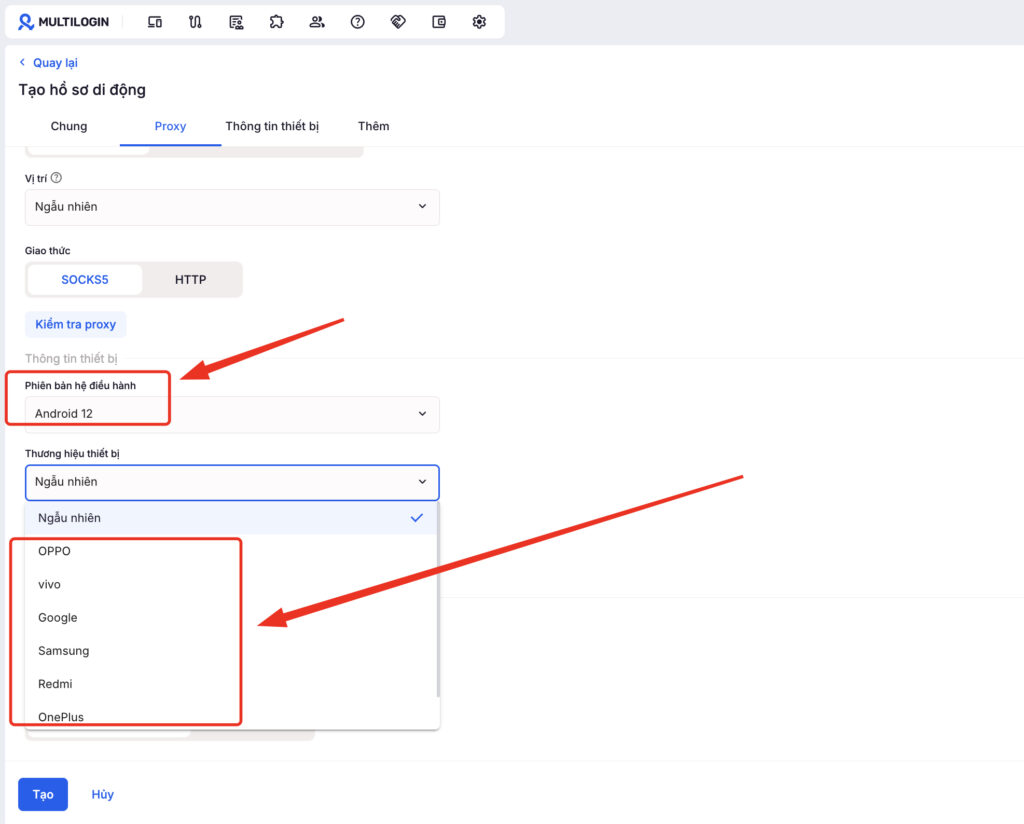Select SOCKS5 as the proxy protocol

(84, 279)
